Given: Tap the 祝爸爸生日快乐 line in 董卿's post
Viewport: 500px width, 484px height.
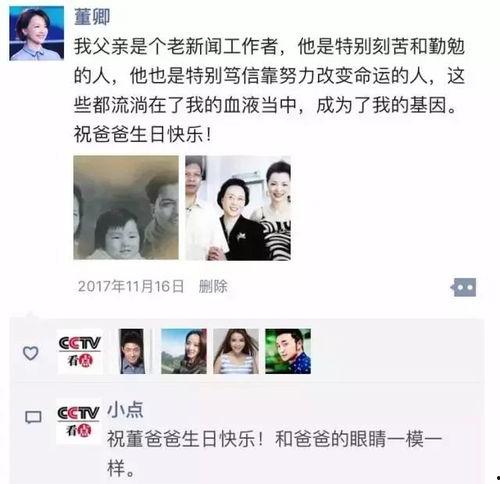Looking at the screenshot, I should [143, 135].
